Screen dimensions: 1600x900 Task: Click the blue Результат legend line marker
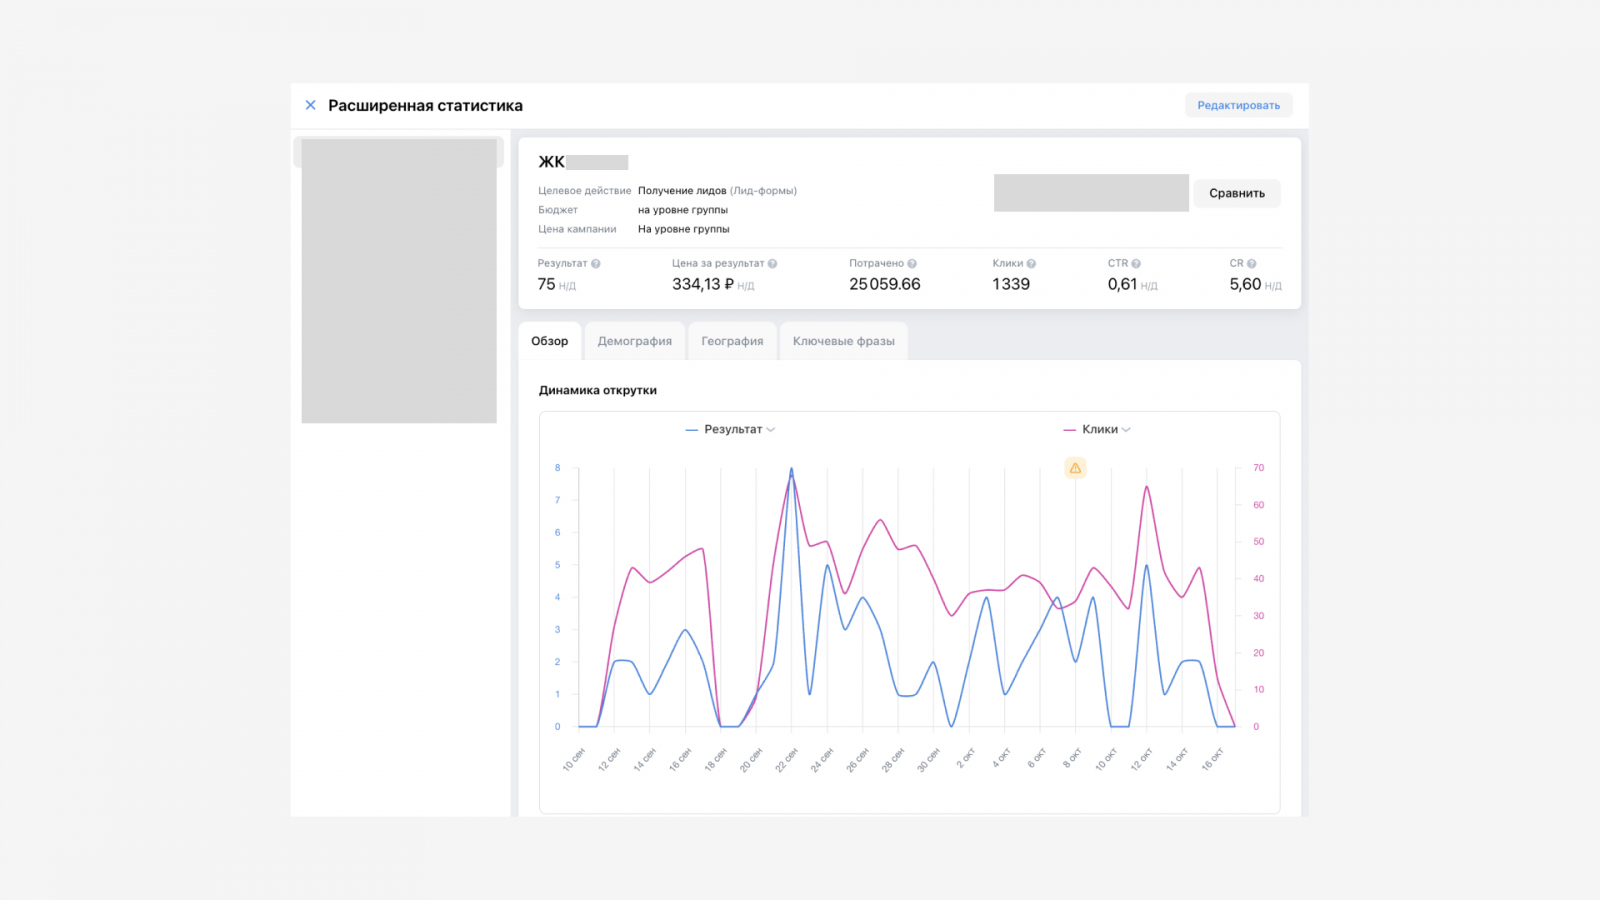[691, 430]
